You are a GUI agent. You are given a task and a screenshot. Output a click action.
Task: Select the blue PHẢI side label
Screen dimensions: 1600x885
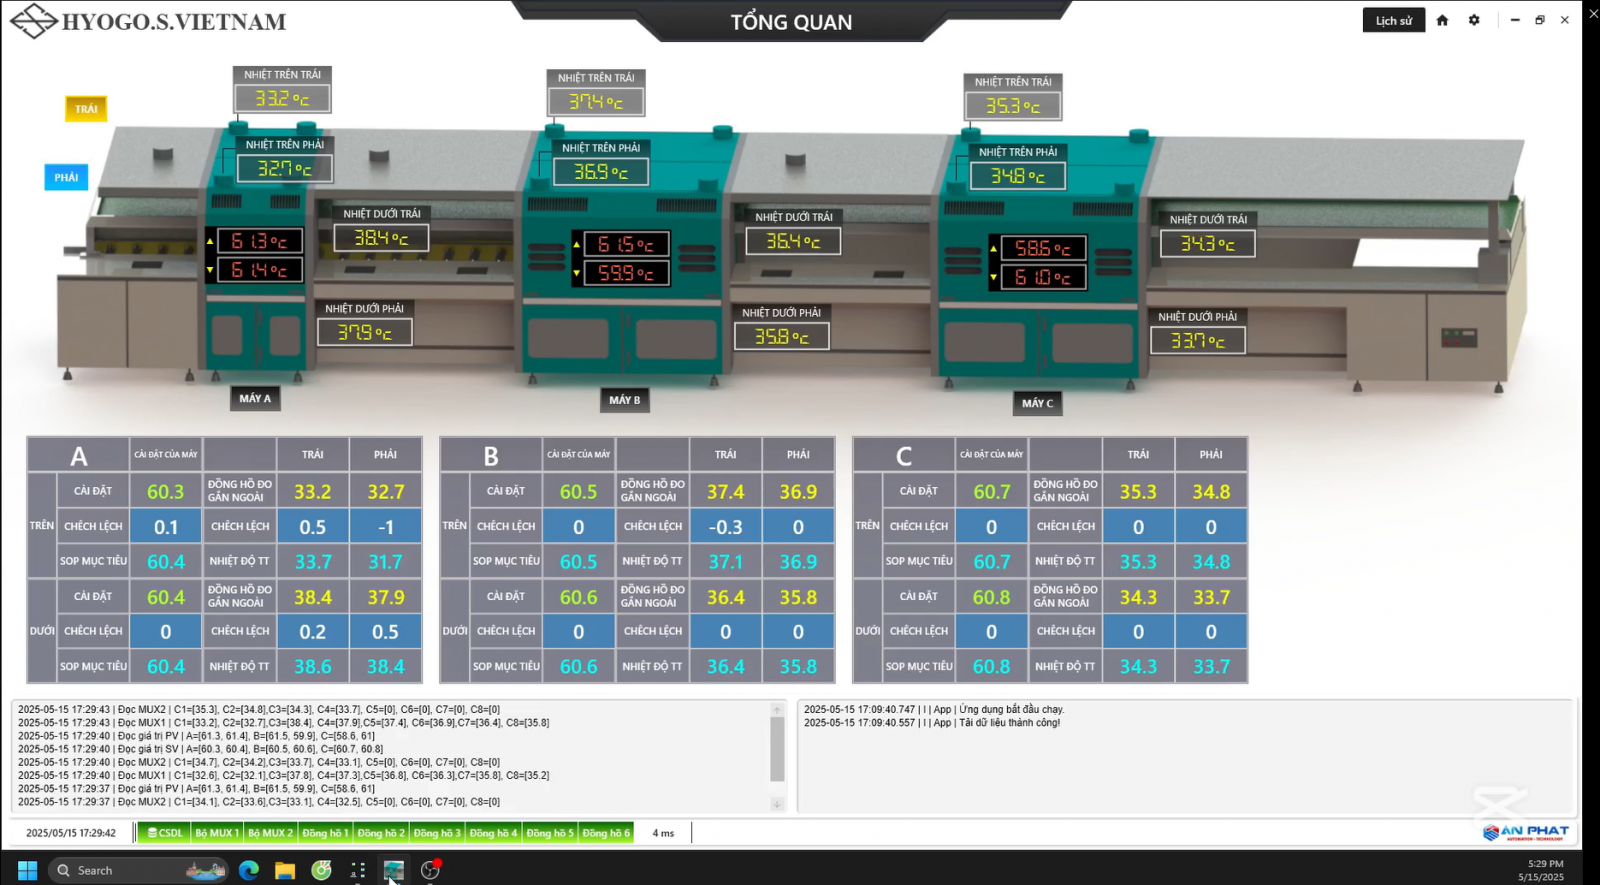point(66,177)
